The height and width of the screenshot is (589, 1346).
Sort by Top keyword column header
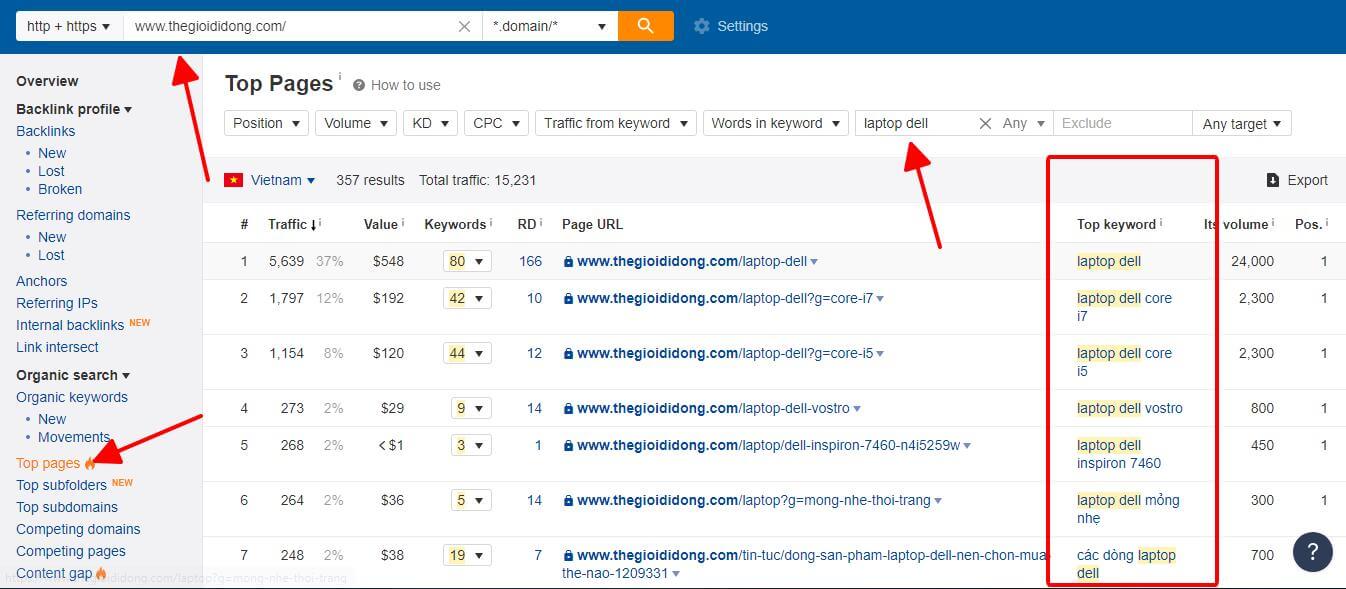(x=1118, y=224)
